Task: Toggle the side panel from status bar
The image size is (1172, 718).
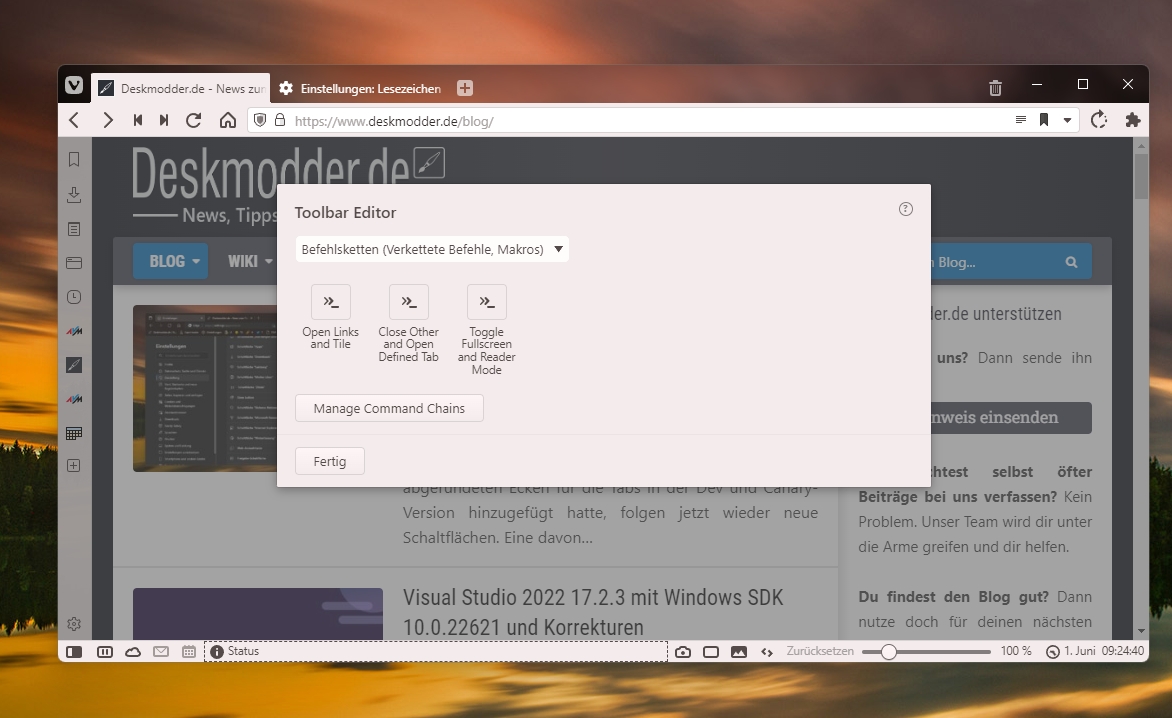Action: [74, 652]
